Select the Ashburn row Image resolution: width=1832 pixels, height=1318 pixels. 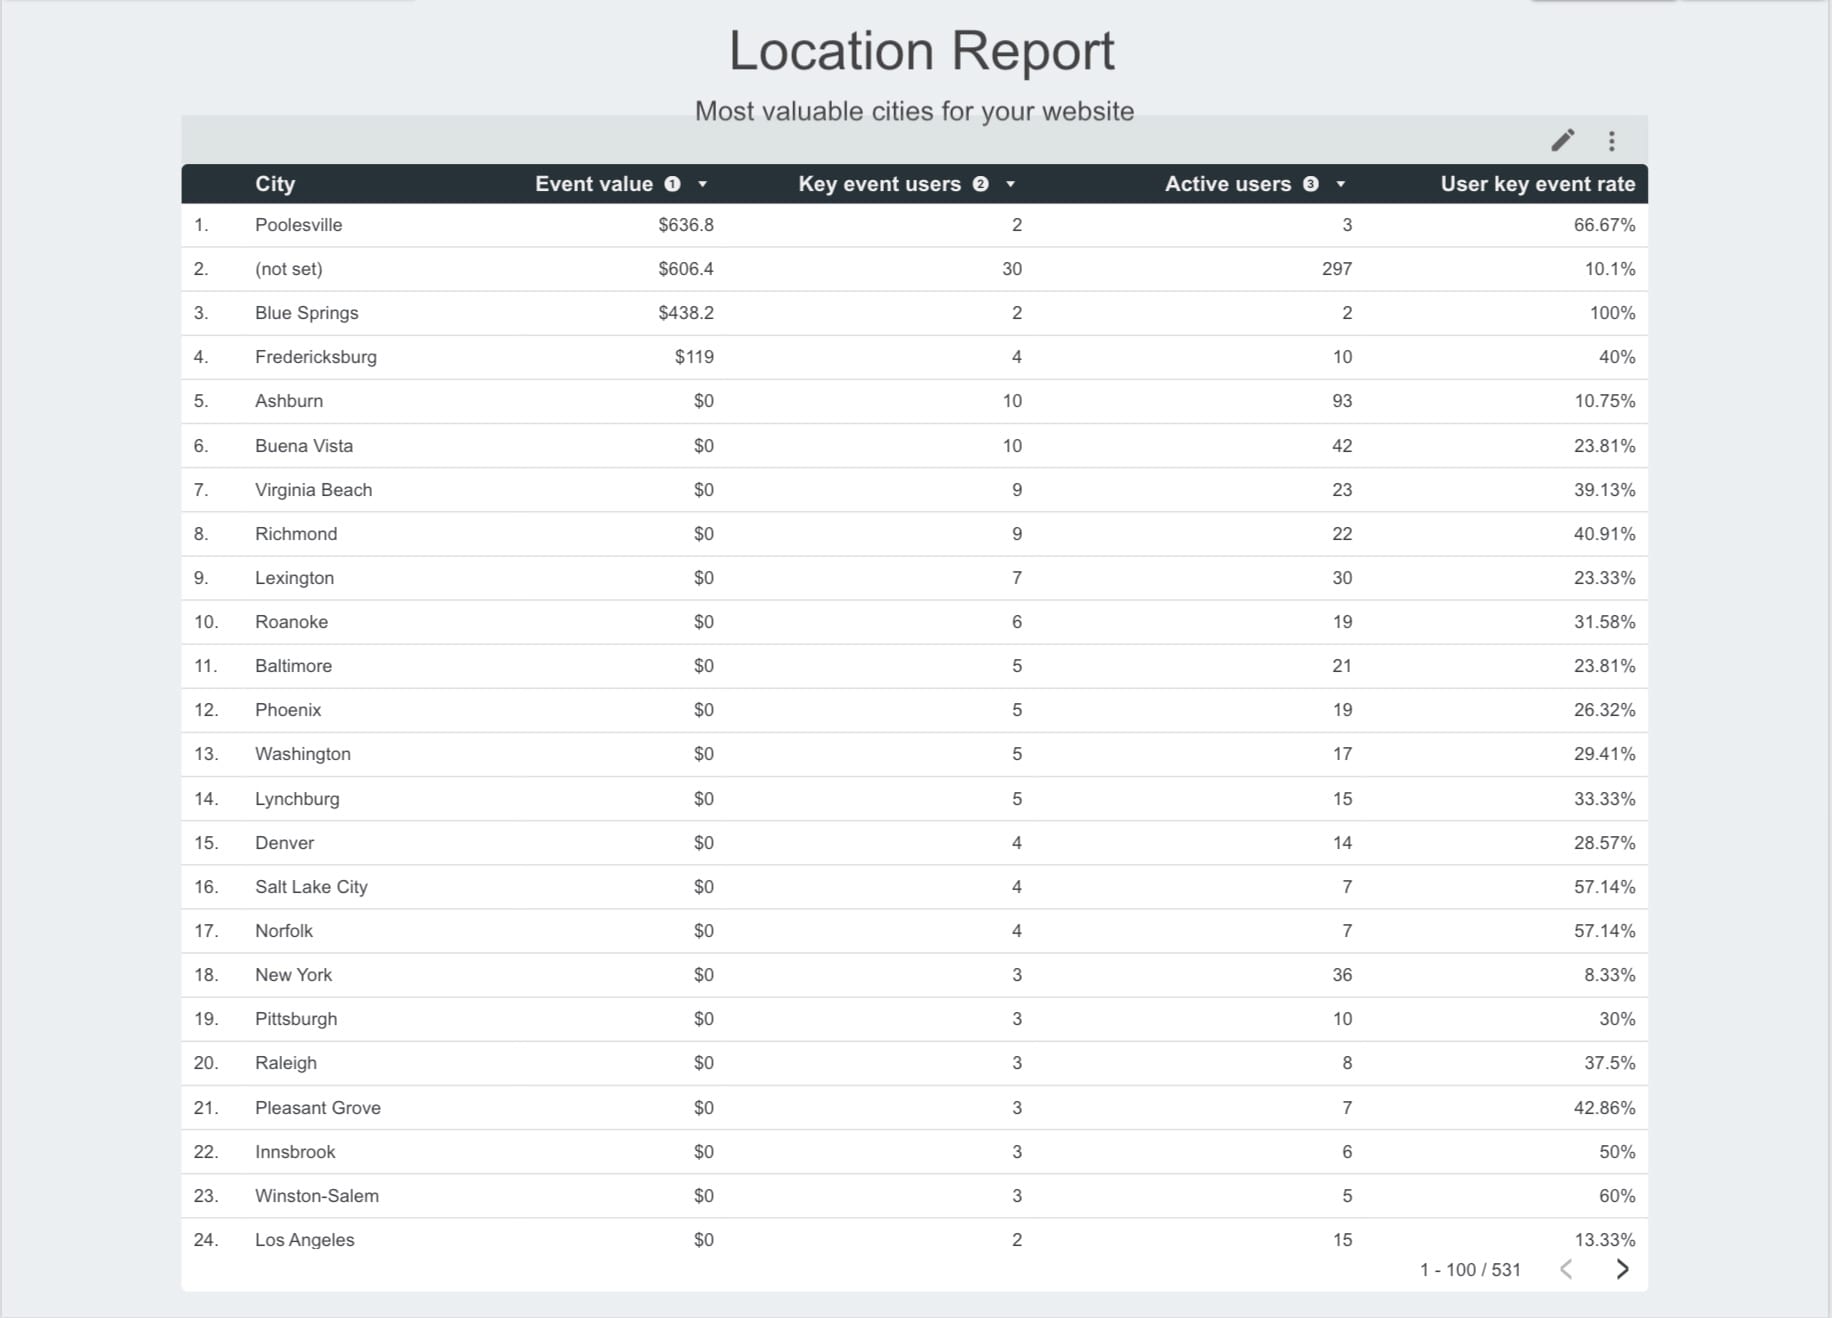coord(290,400)
